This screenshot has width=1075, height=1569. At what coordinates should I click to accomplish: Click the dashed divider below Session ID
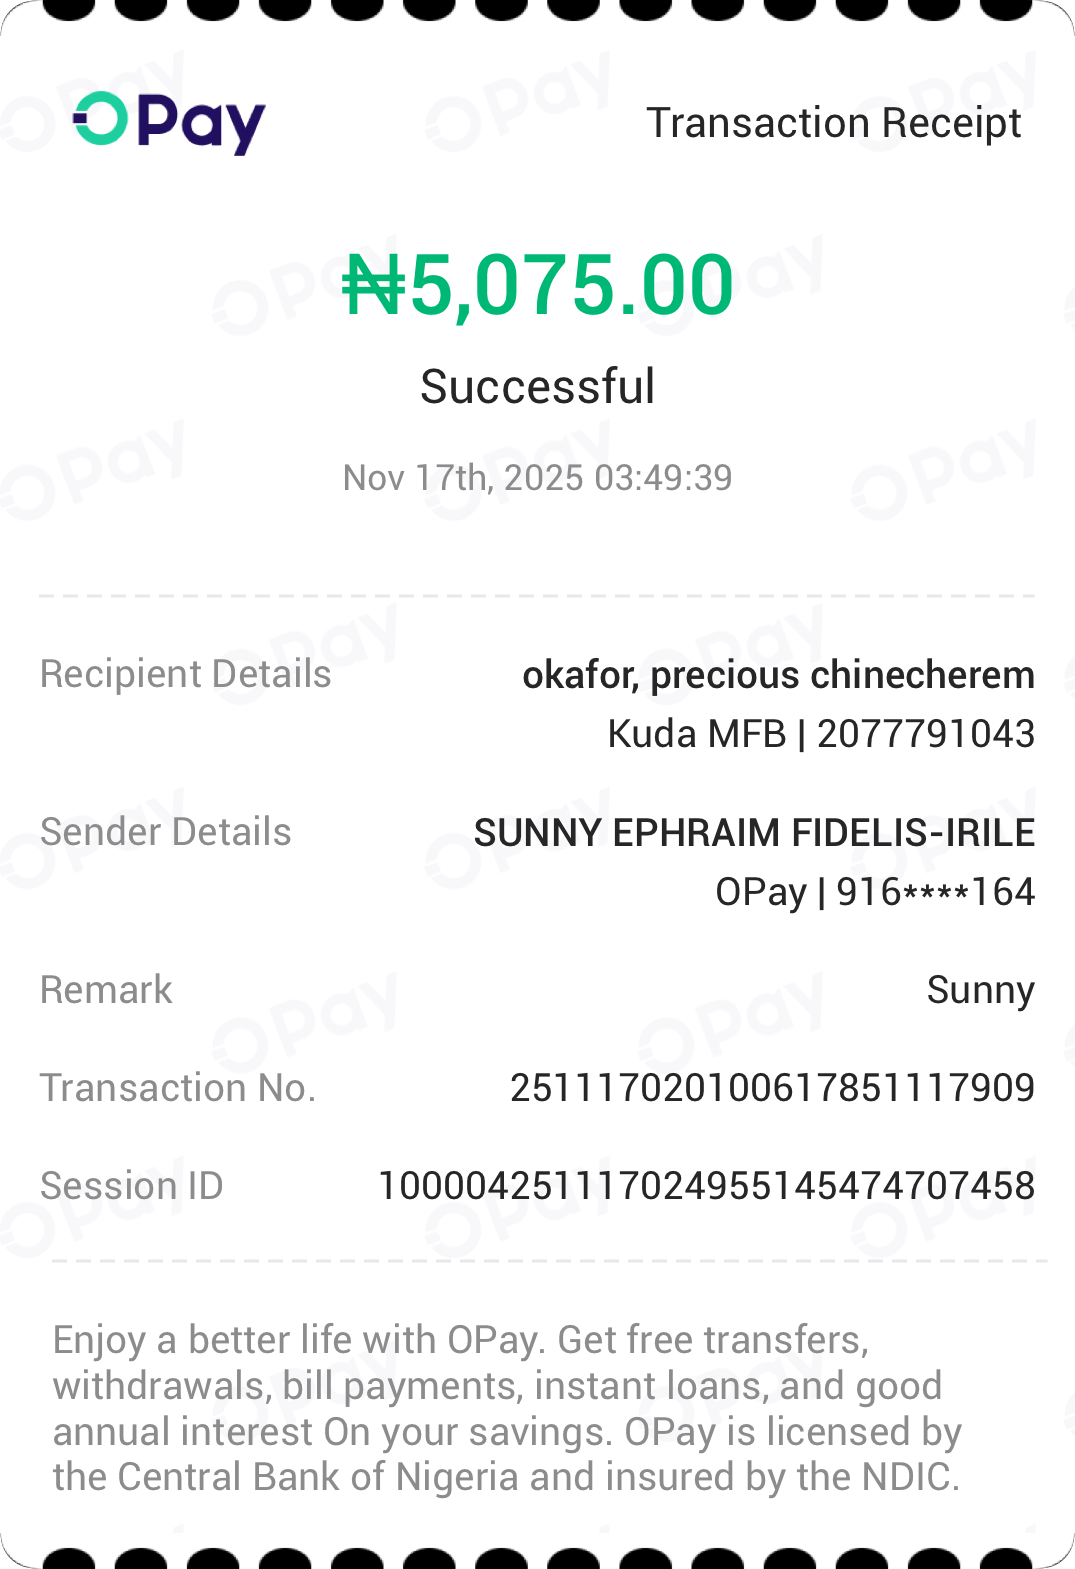pyautogui.click(x=548, y=1262)
